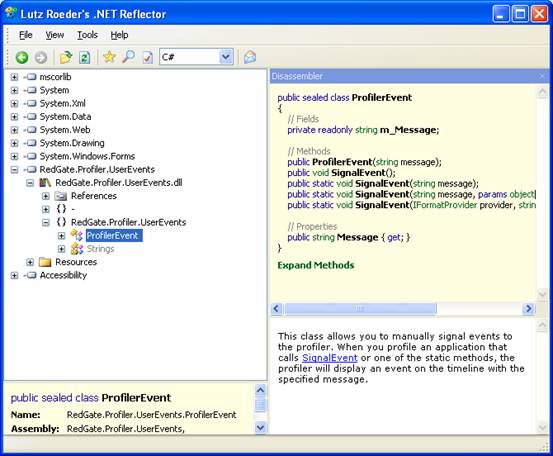This screenshot has height=456, width=553.
Task: Click the green Back navigation arrow
Action: [x=22, y=57]
